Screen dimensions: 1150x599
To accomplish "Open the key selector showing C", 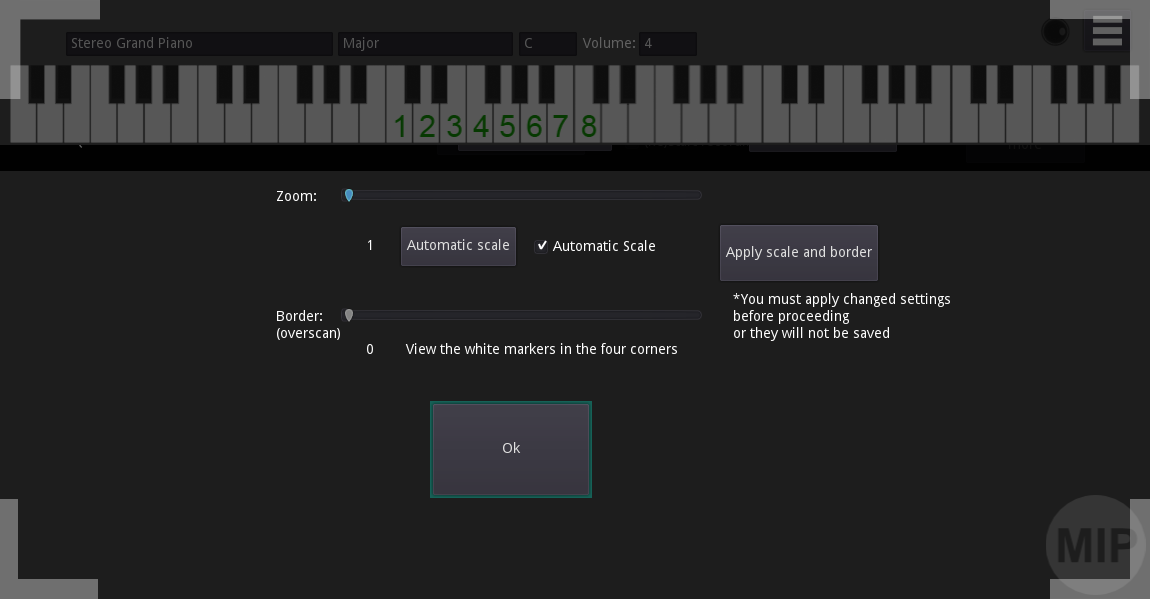I will tap(547, 43).
